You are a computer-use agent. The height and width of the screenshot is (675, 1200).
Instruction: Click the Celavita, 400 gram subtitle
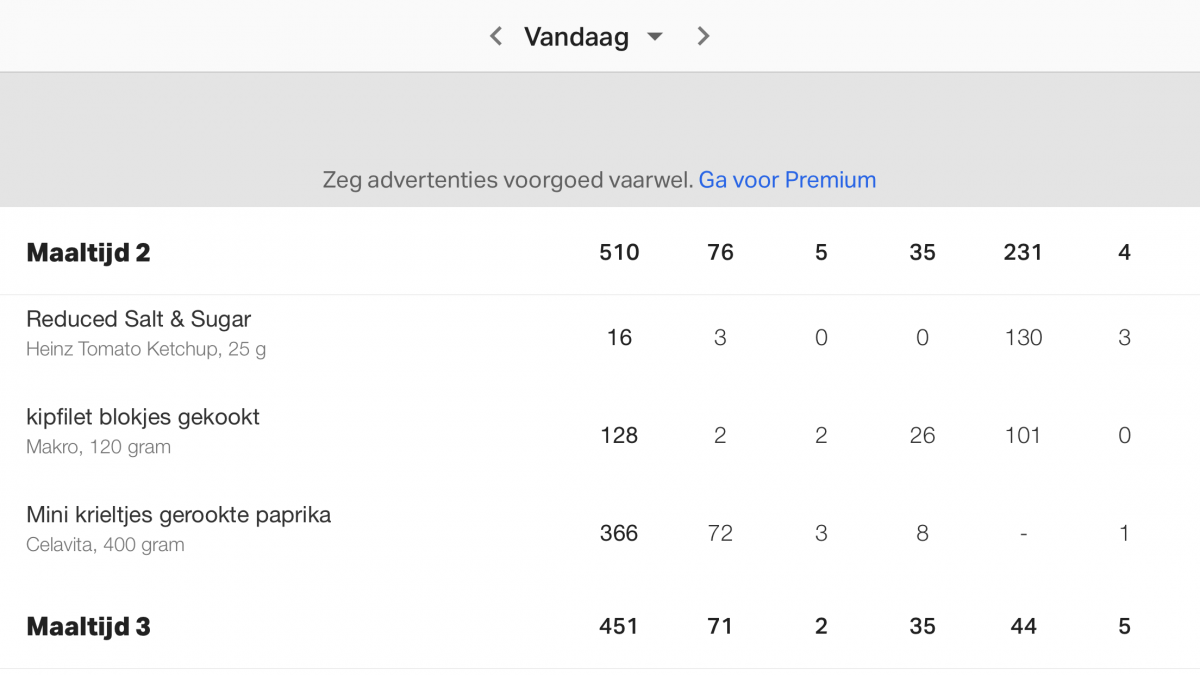coord(105,545)
